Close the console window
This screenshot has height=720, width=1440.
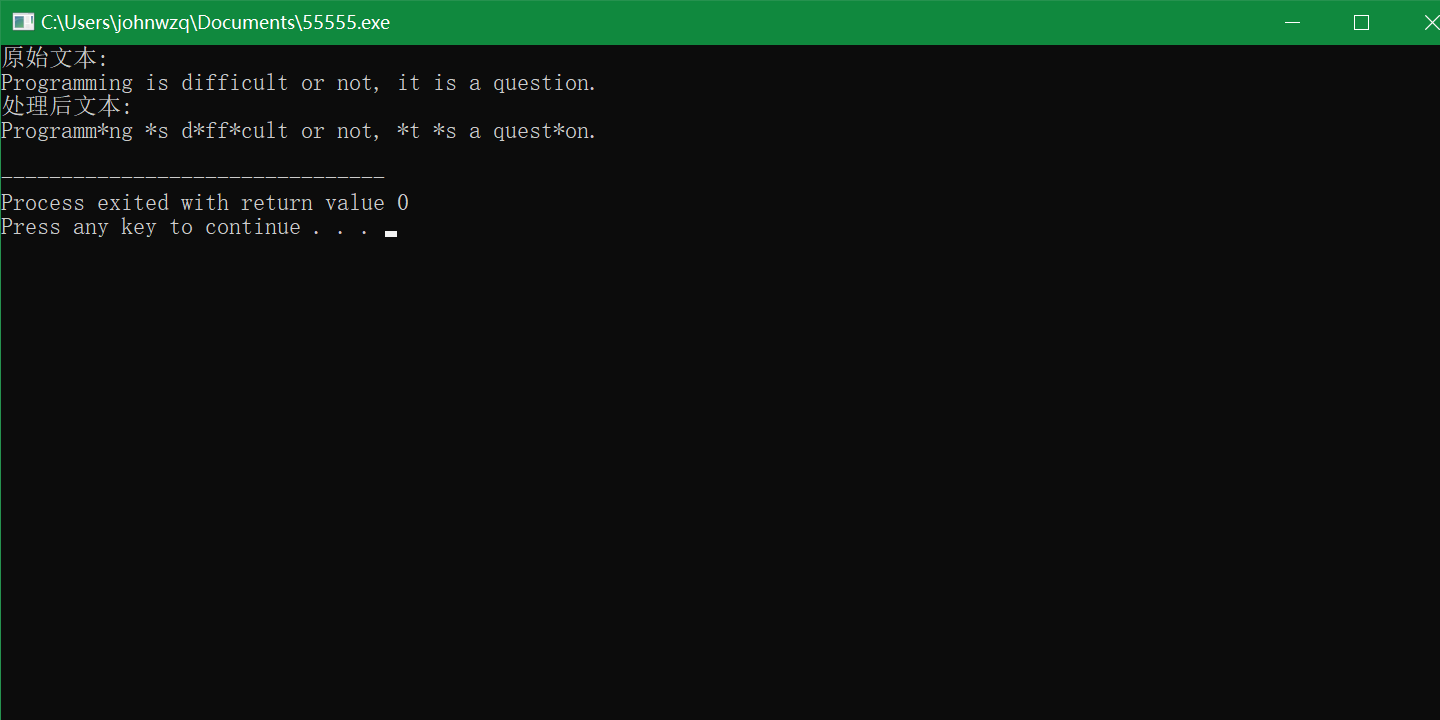(1430, 21)
